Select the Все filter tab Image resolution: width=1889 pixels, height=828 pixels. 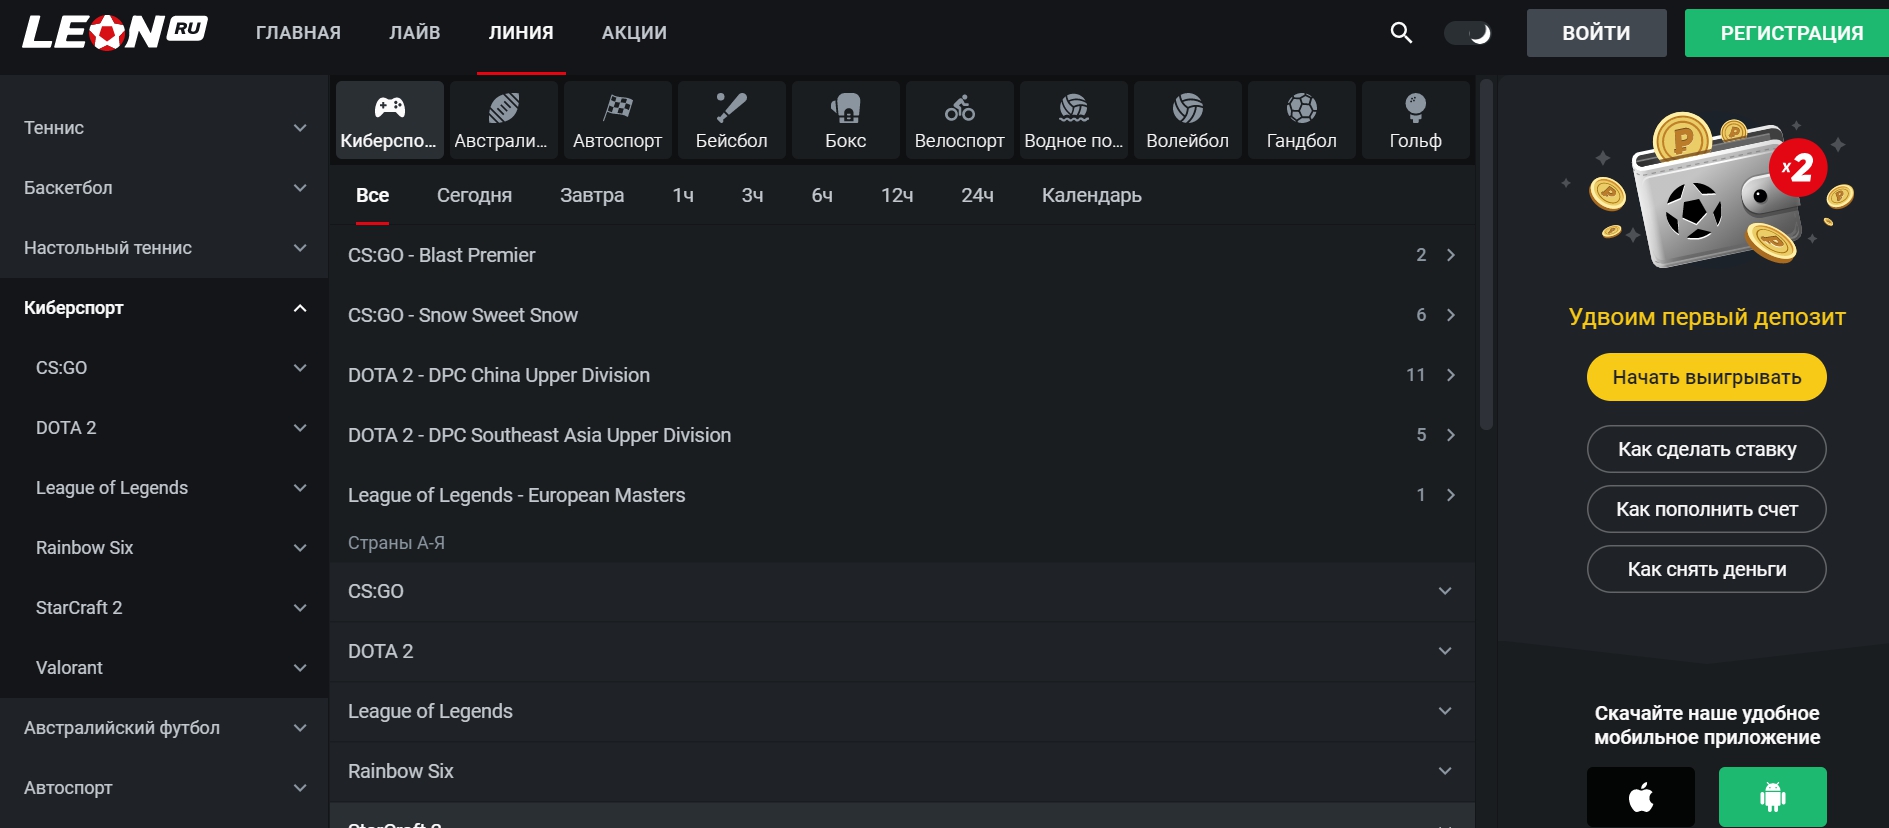pyautogui.click(x=372, y=195)
